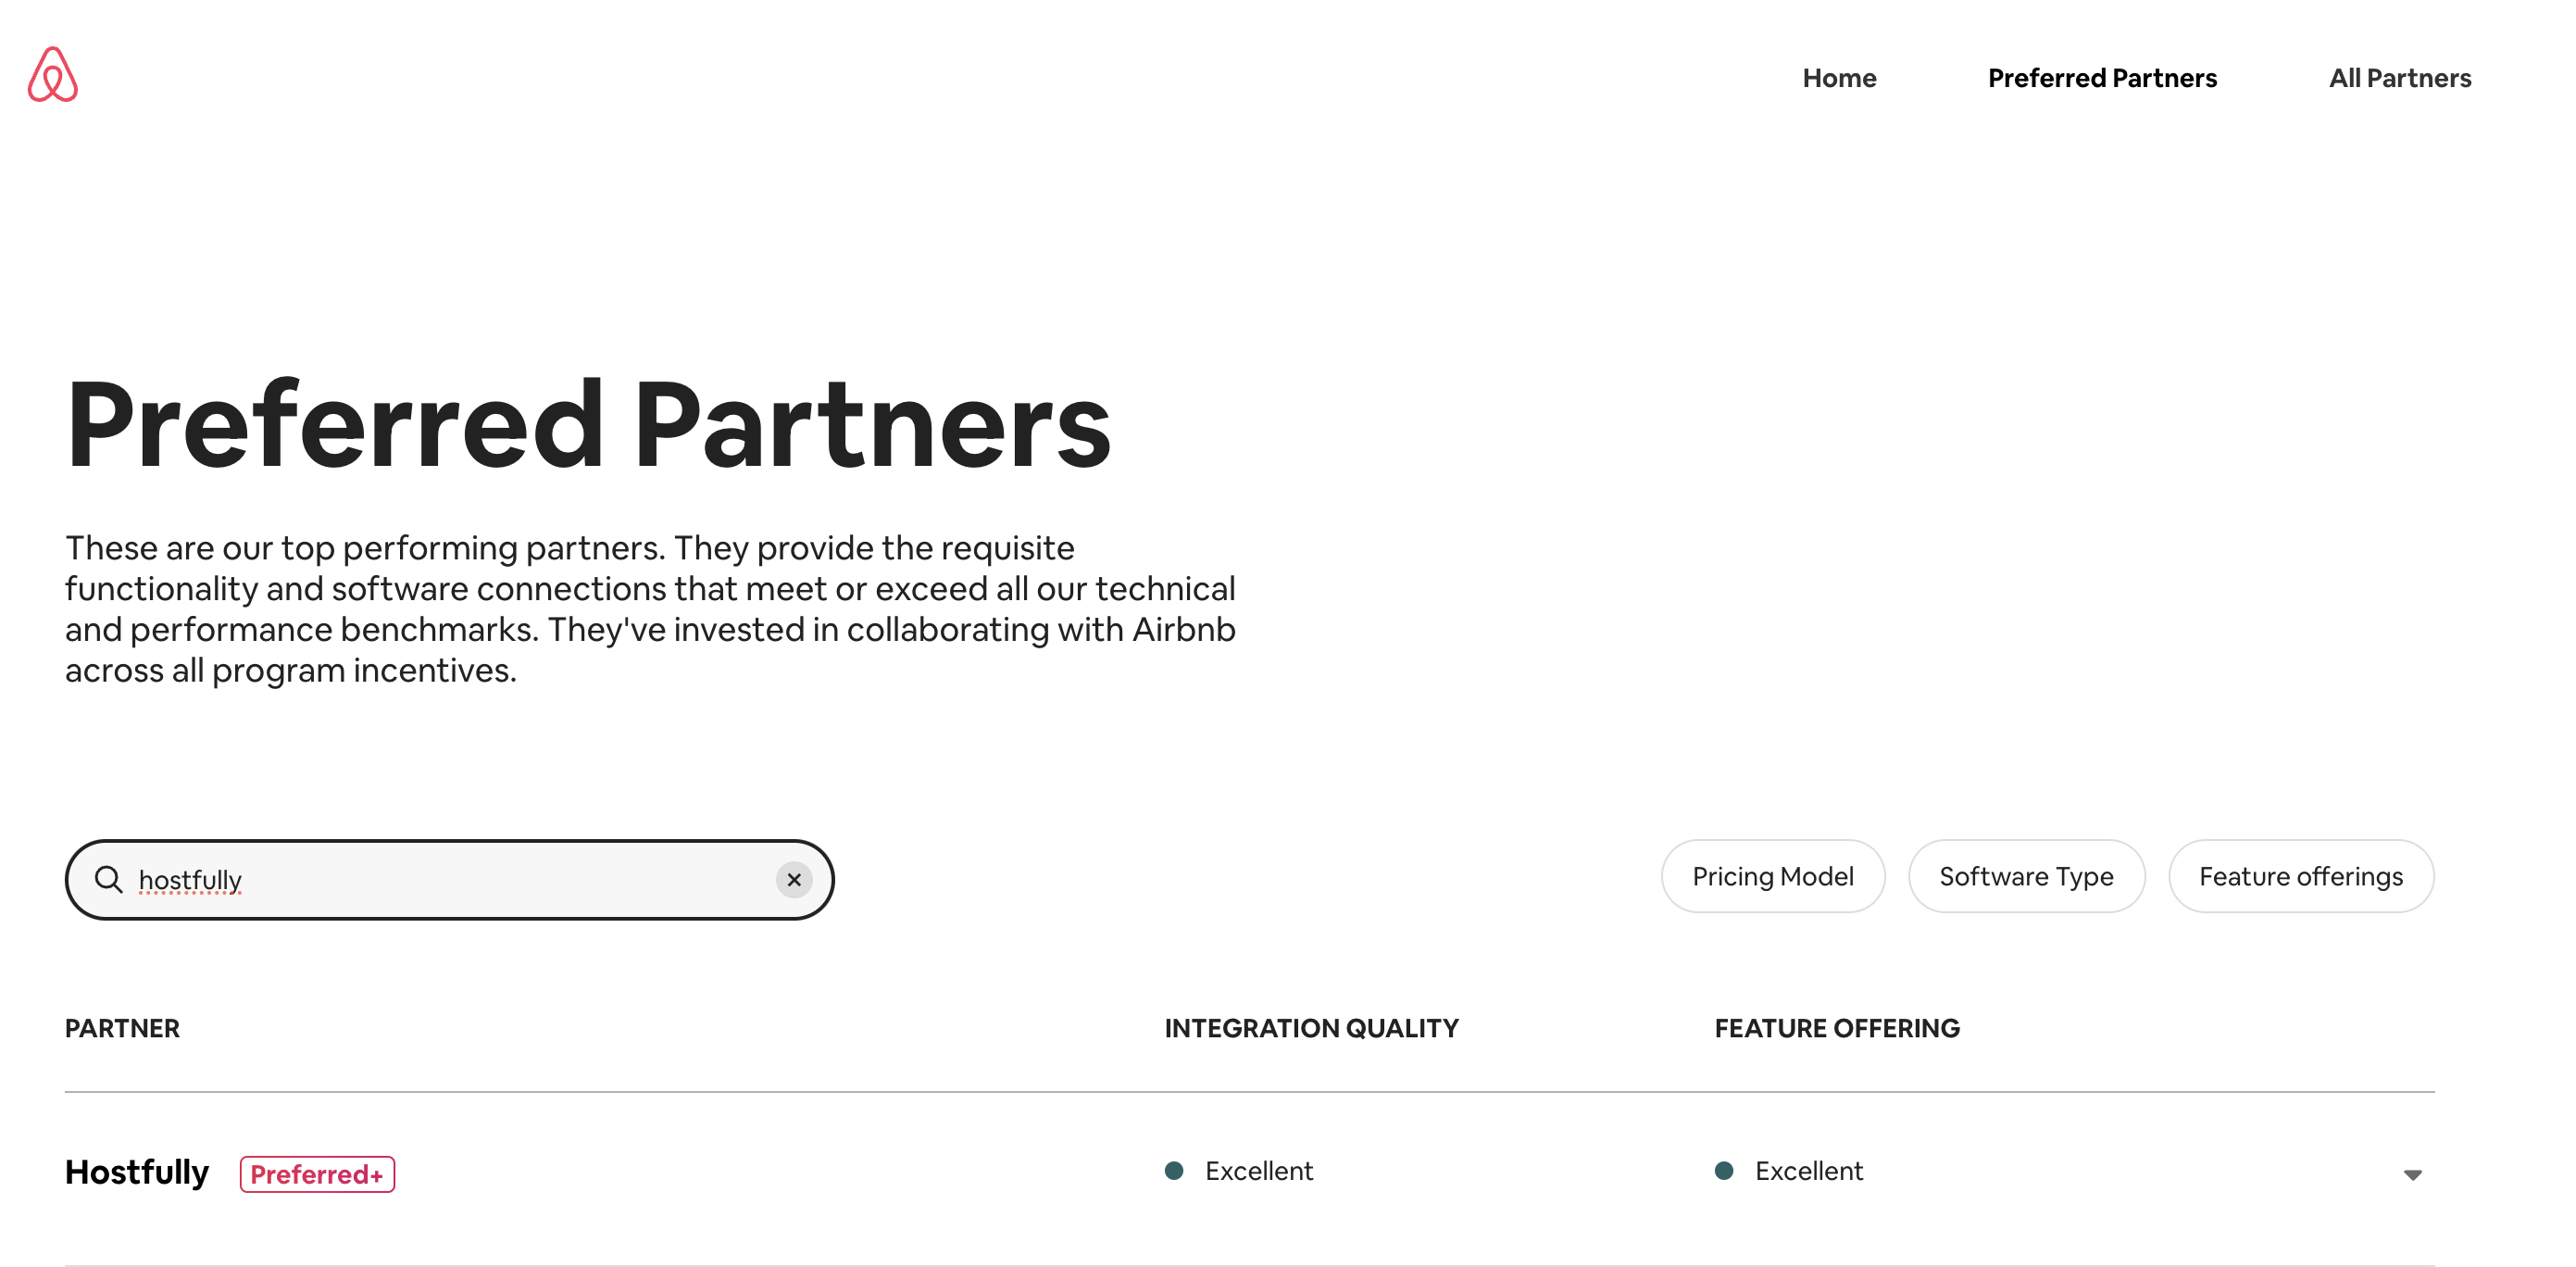Switch to the All Partners tab

pyautogui.click(x=2399, y=77)
